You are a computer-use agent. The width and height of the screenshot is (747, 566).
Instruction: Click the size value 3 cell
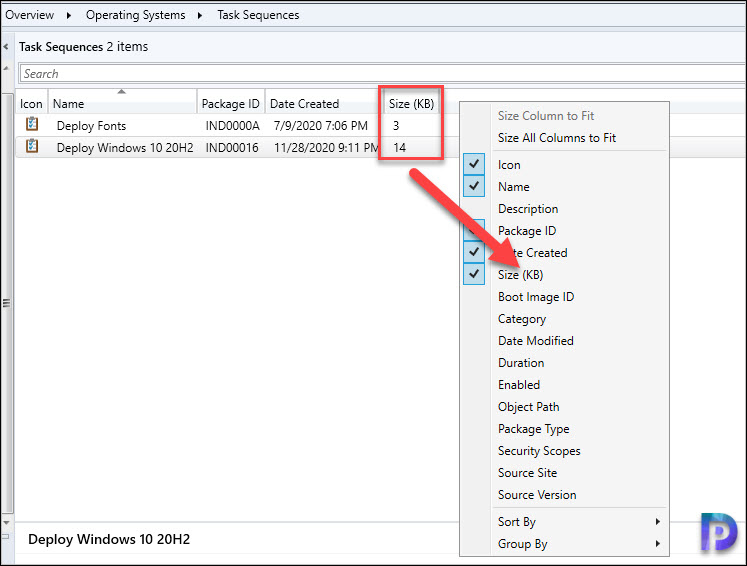(396, 126)
